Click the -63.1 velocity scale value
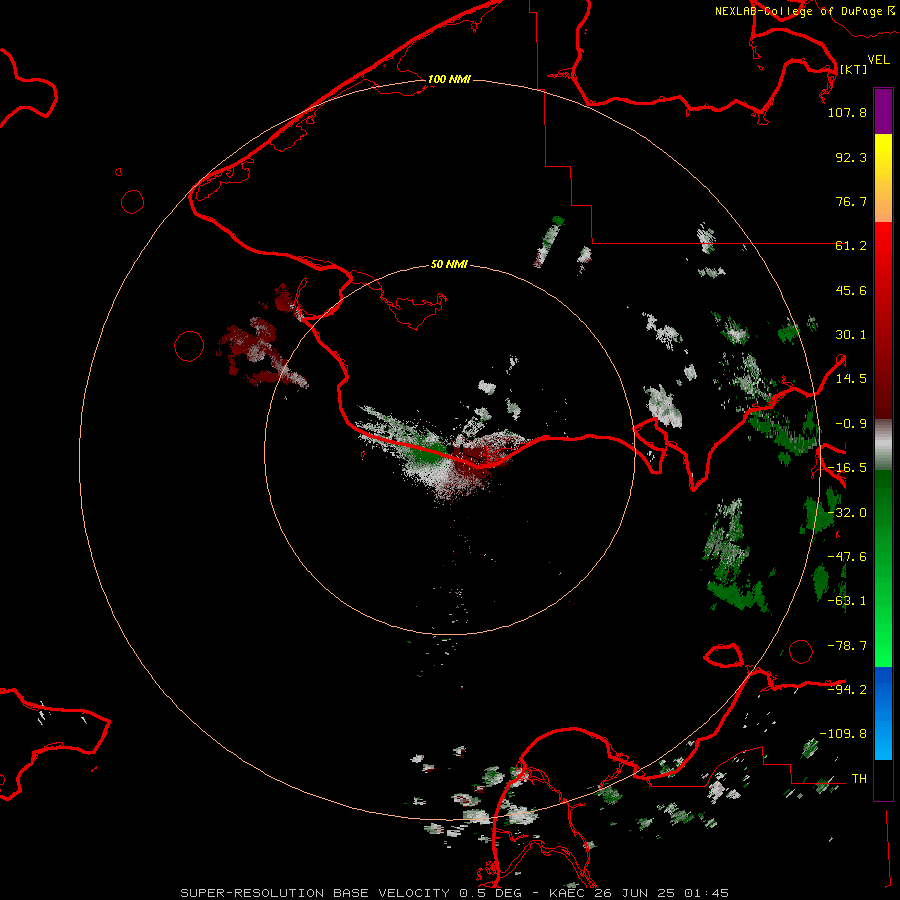 point(847,601)
